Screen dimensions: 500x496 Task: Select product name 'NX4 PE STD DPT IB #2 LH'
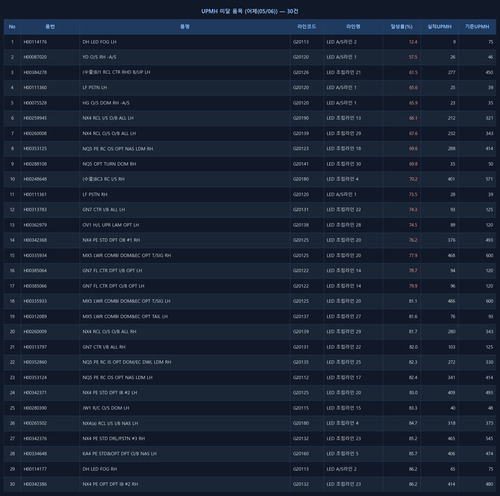[x=110, y=393]
